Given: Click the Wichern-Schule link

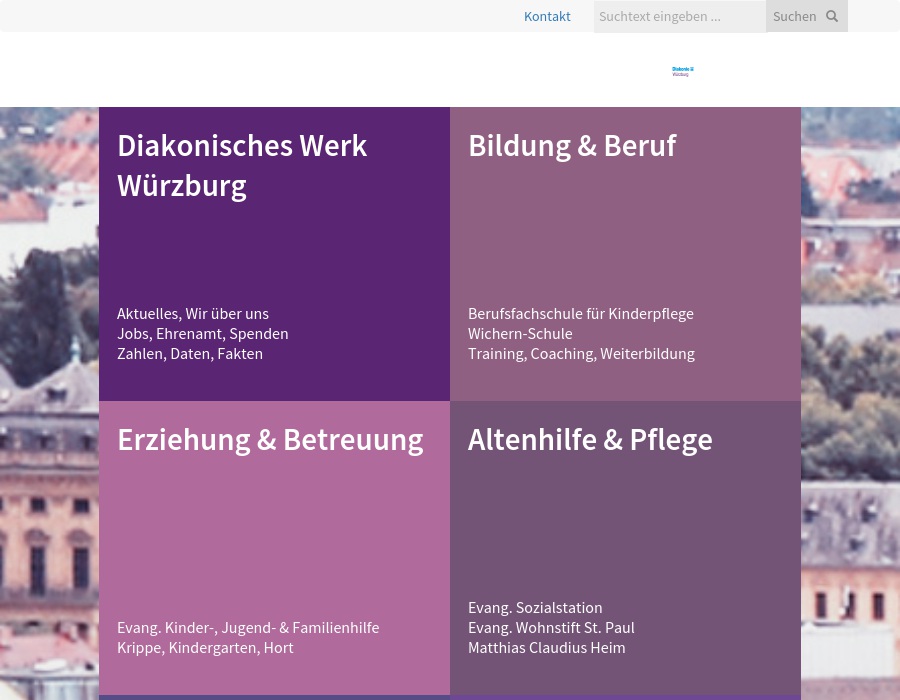Looking at the screenshot, I should [x=520, y=333].
